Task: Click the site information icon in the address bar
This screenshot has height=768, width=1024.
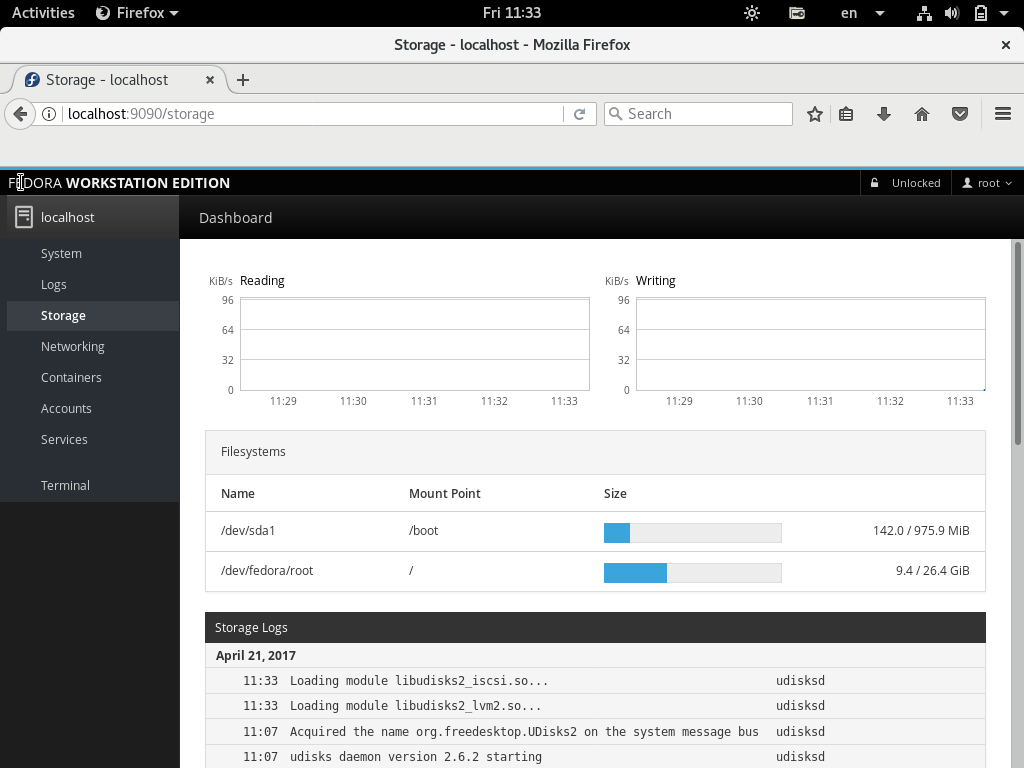Action: (49, 114)
